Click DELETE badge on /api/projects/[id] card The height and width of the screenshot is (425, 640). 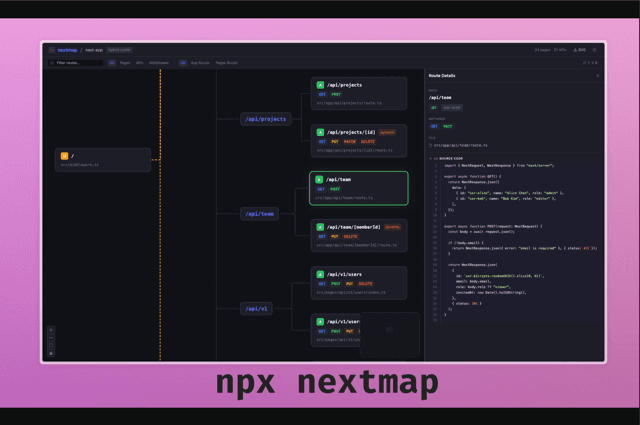point(368,142)
